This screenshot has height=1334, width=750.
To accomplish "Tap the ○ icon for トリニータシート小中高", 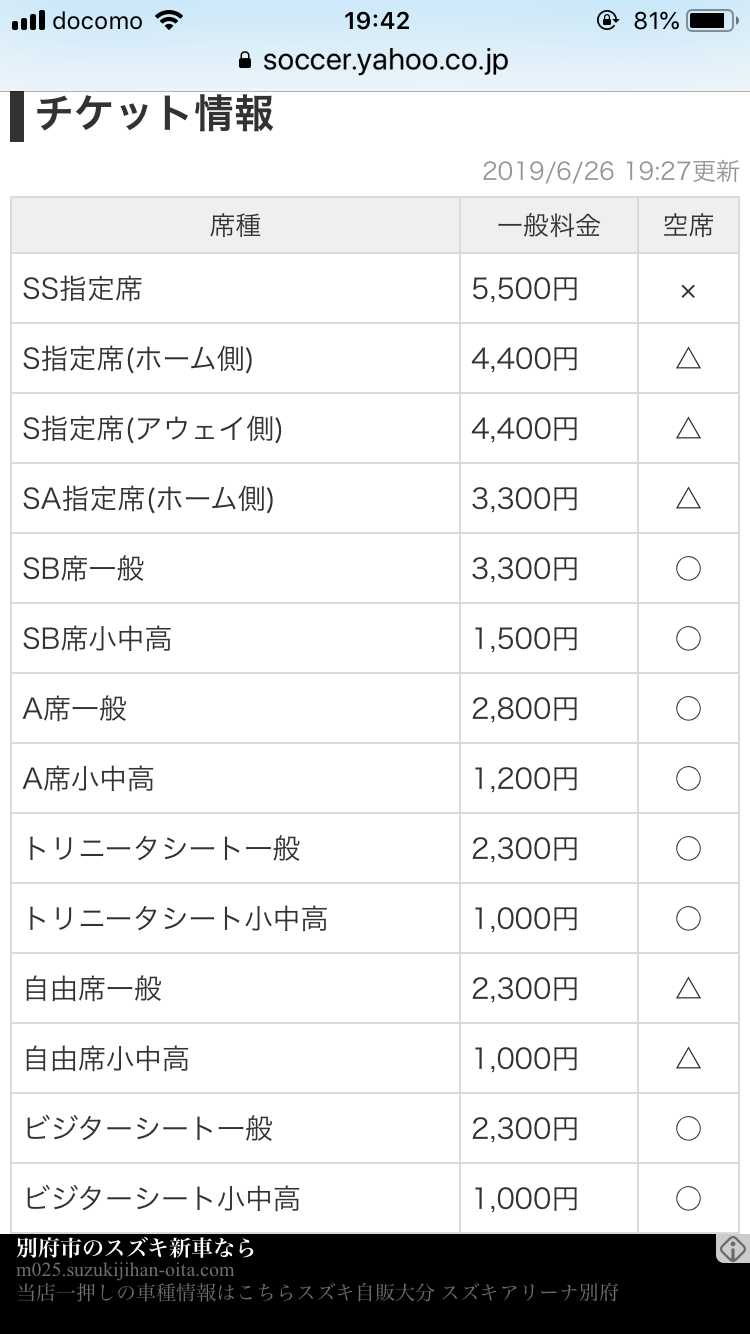I will tap(688, 919).
